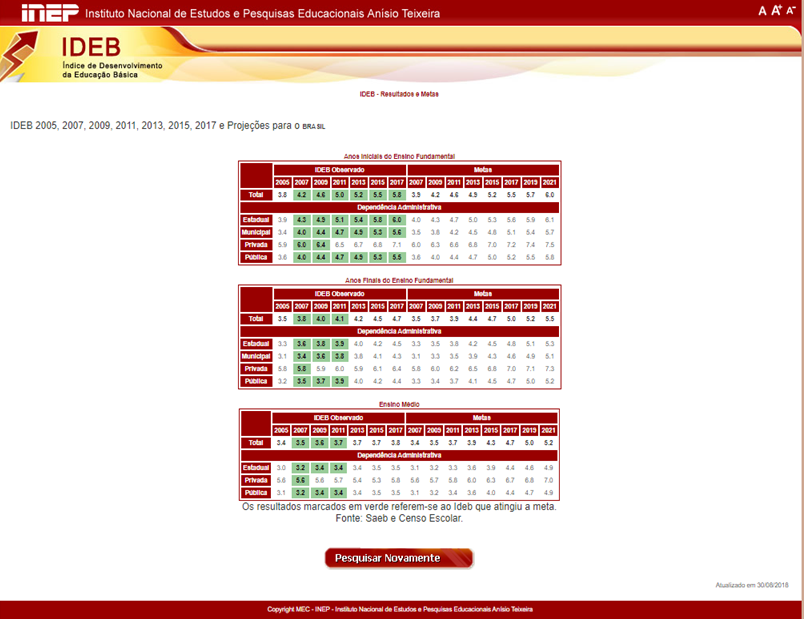Click the IDEB - Resultados e Metas heading
804x619 pixels.
pyautogui.click(x=399, y=94)
